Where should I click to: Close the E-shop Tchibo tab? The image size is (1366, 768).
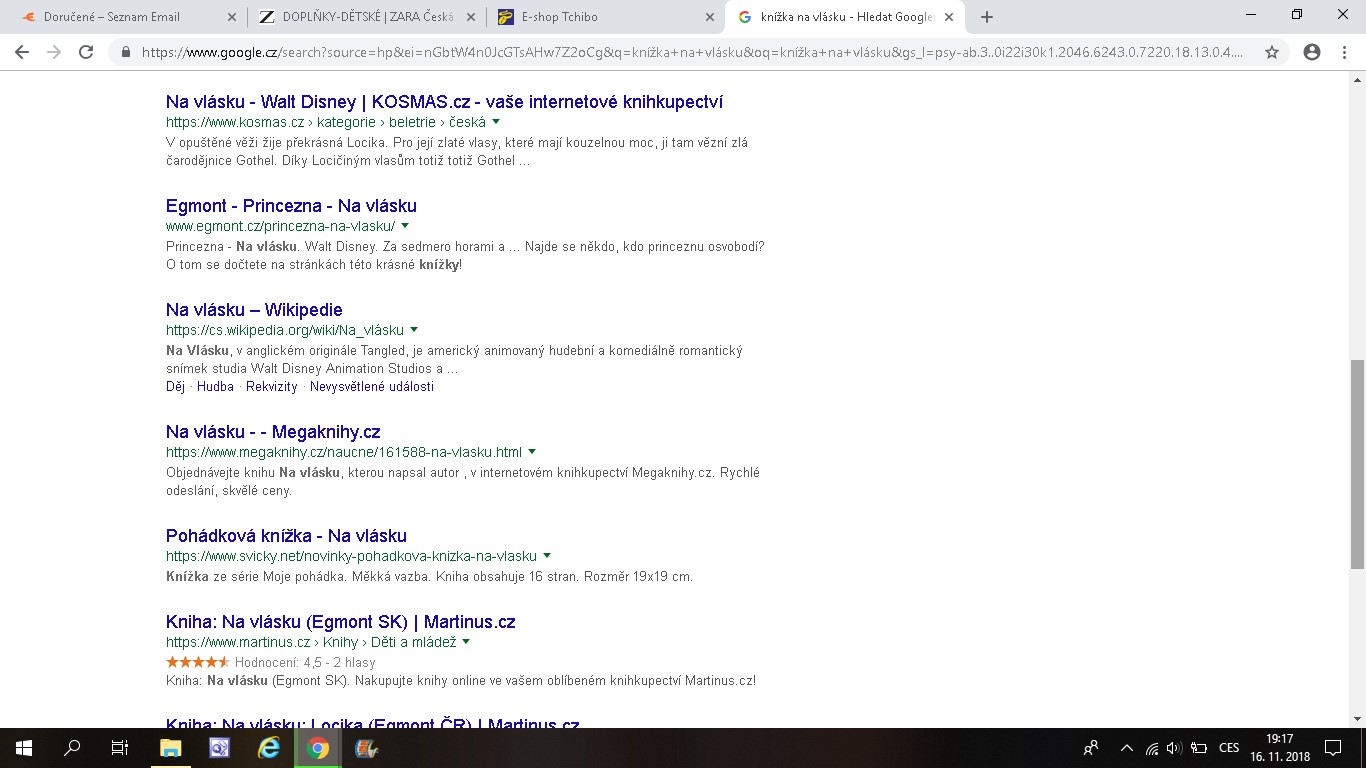coord(710,17)
